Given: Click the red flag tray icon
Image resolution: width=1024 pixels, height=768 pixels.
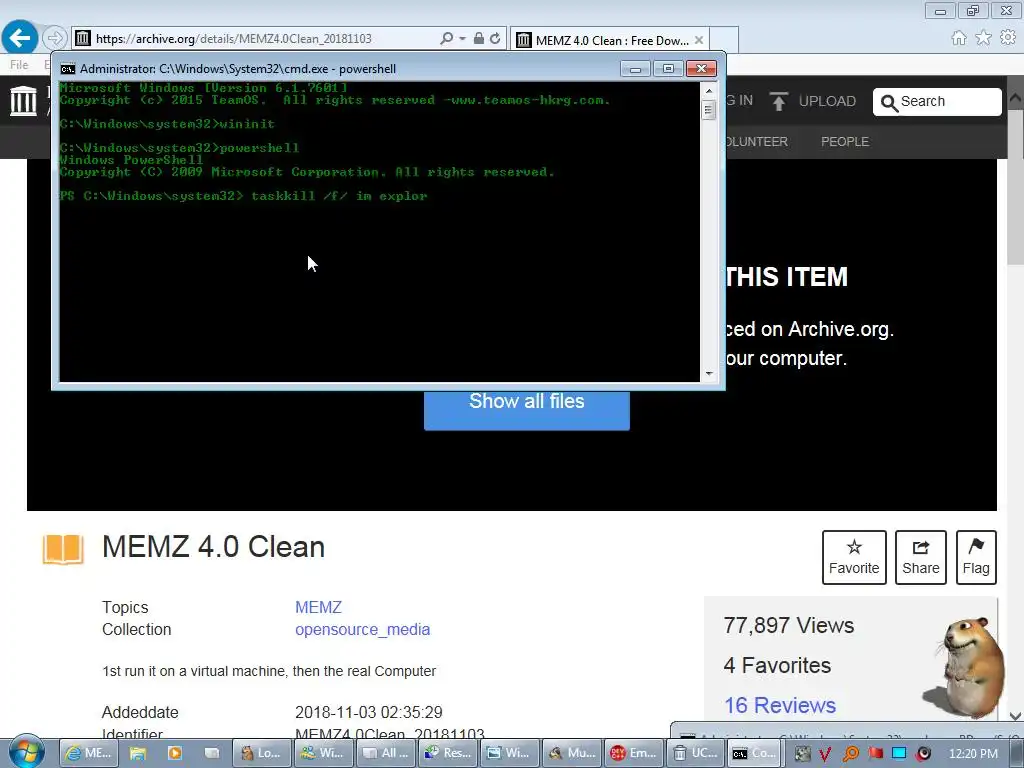Looking at the screenshot, I should click(x=875, y=754).
